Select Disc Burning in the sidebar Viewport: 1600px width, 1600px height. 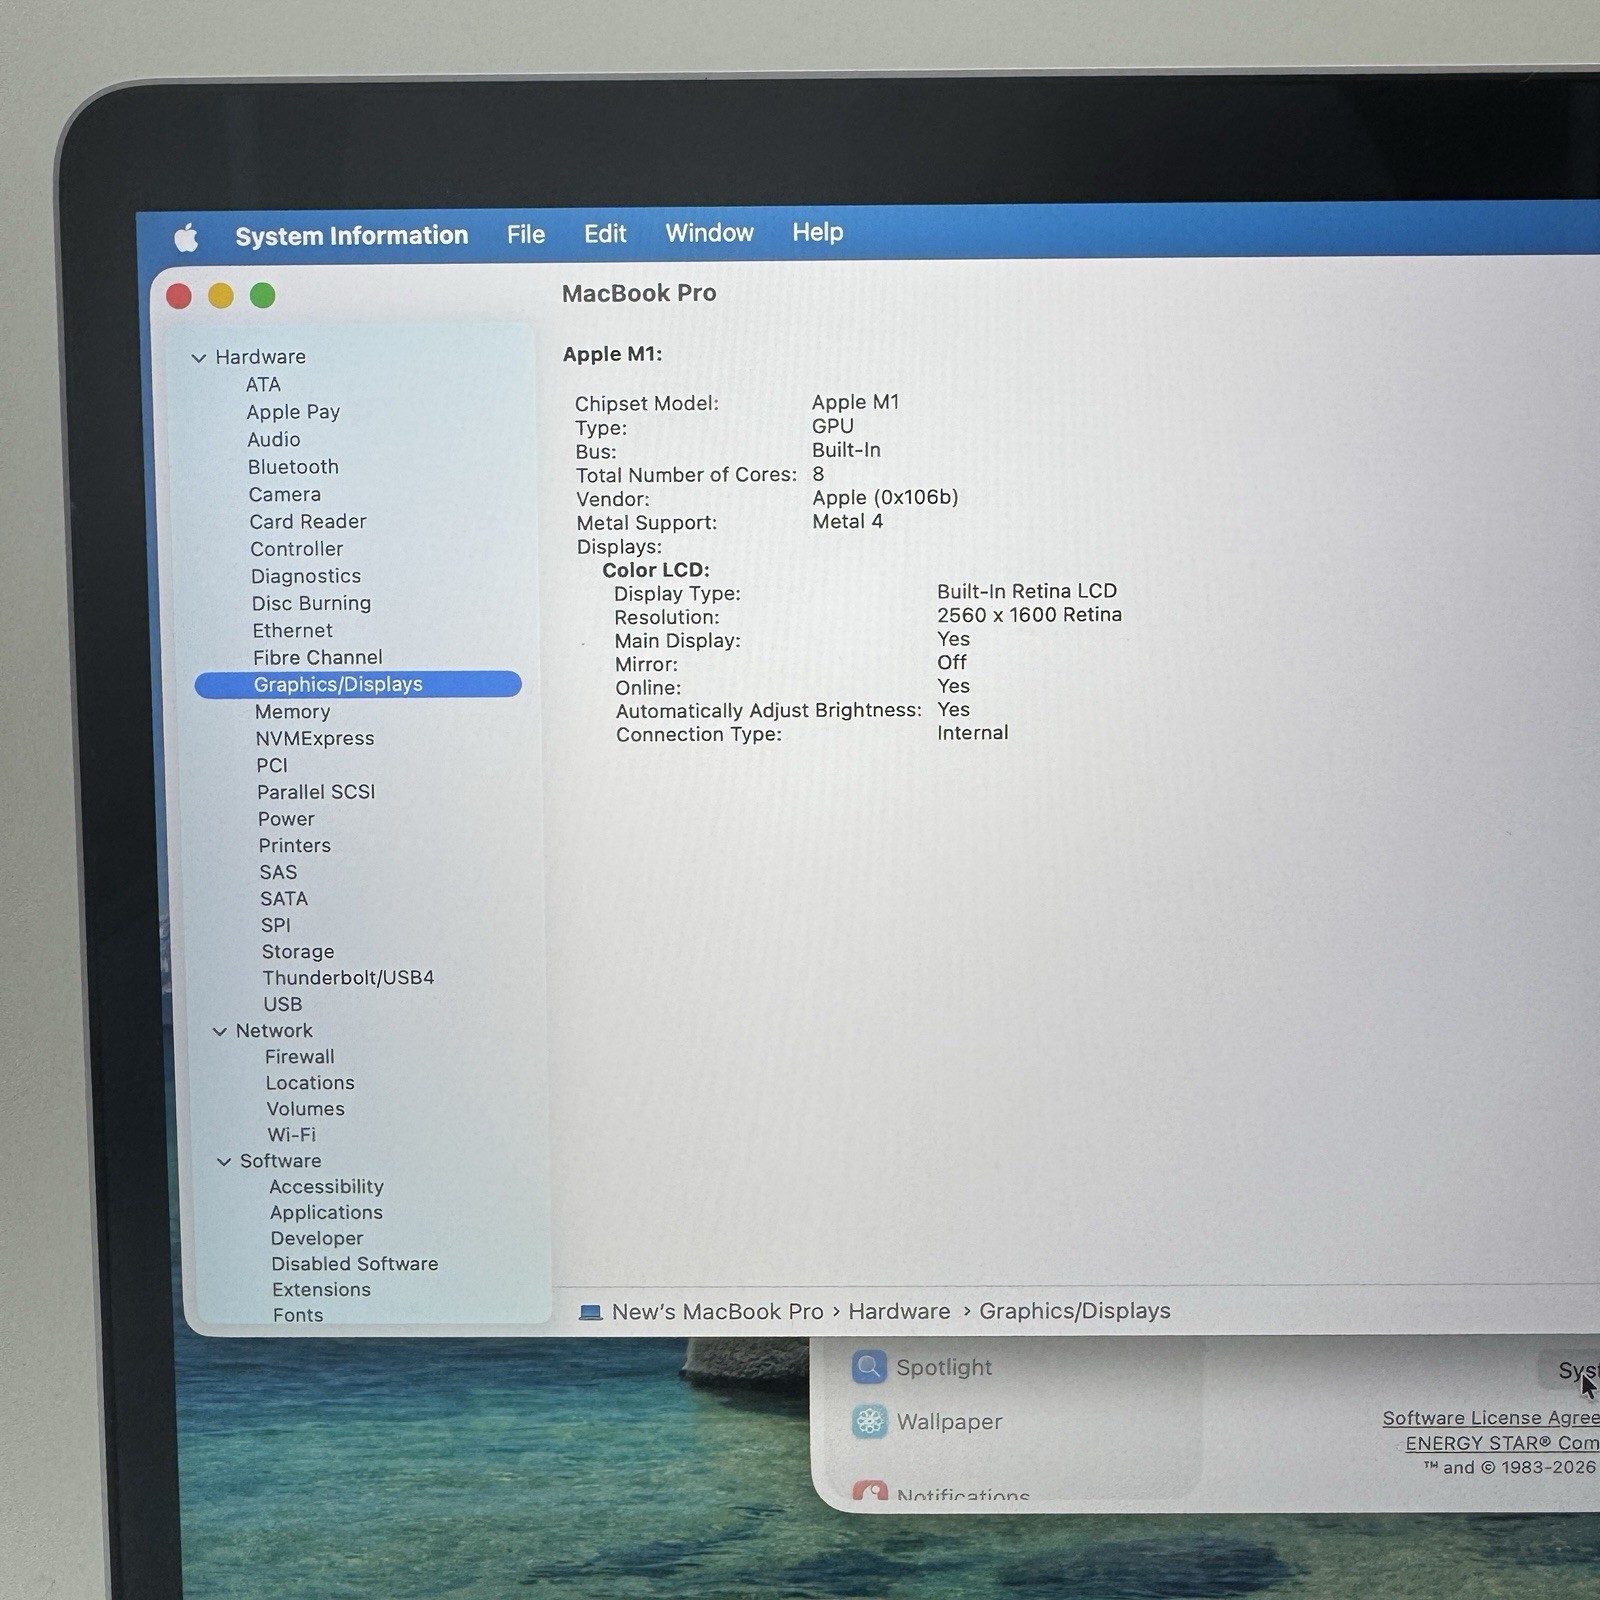point(311,604)
